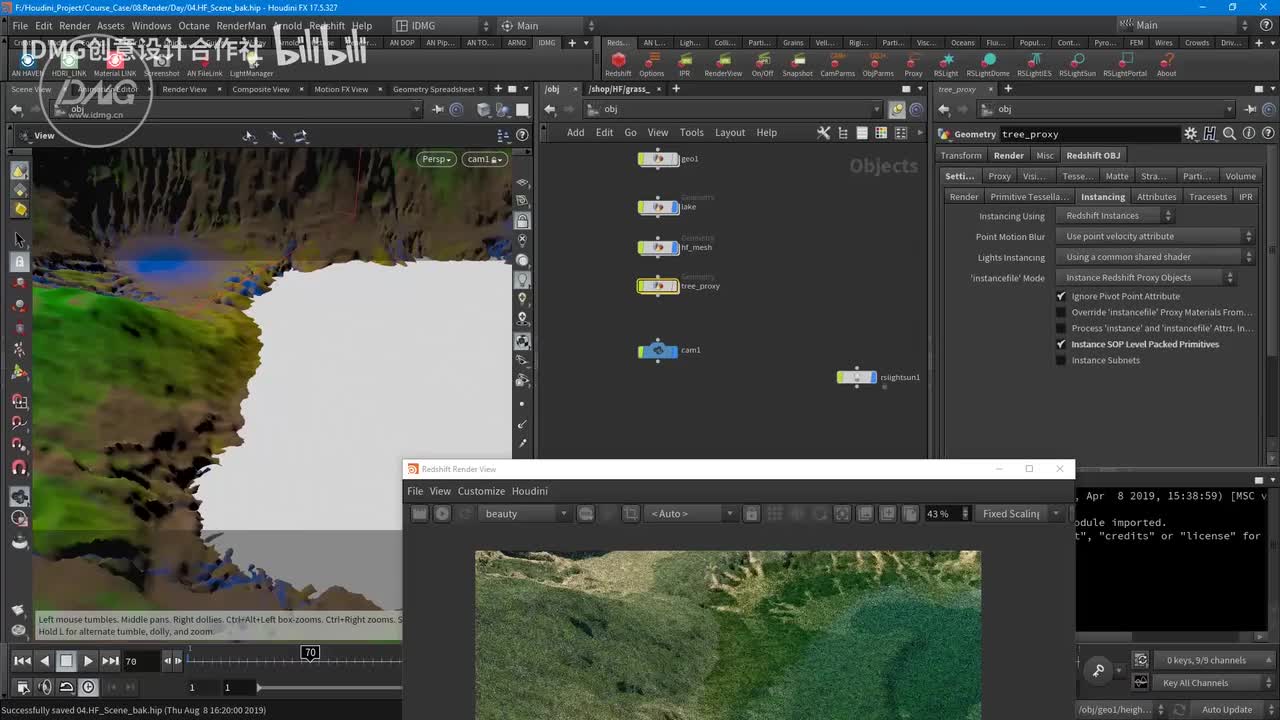Uncheck Ignore Pivot Point Attribute
This screenshot has width=1280, height=720.
(1061, 296)
